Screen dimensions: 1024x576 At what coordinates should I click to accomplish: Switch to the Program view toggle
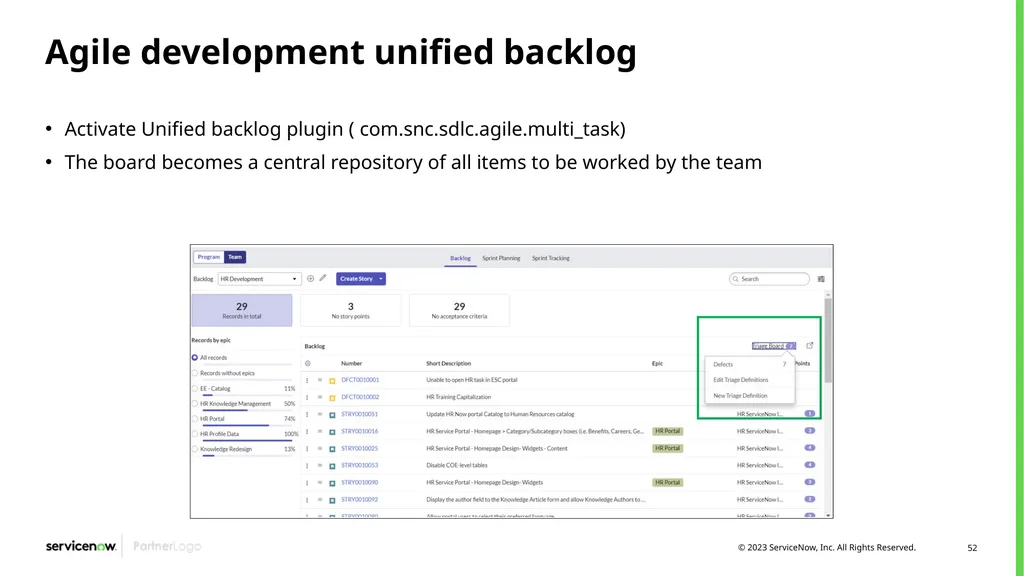click(209, 257)
